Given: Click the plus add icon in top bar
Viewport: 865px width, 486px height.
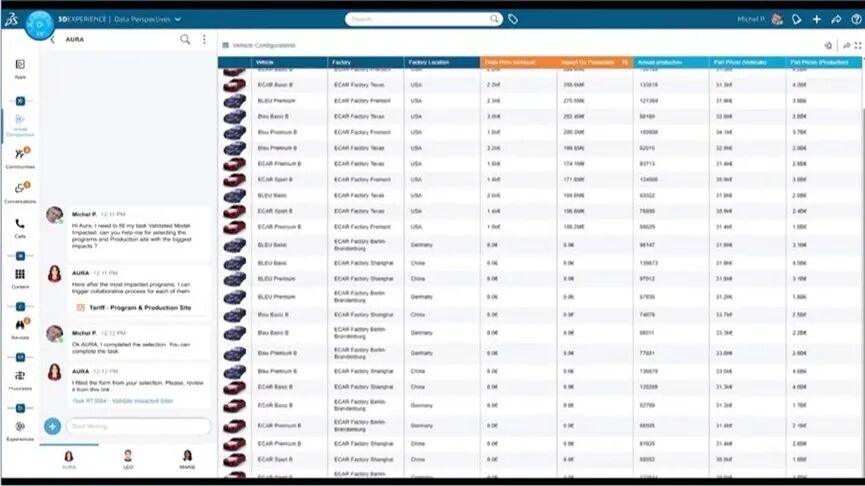Looking at the screenshot, I should coord(816,19).
